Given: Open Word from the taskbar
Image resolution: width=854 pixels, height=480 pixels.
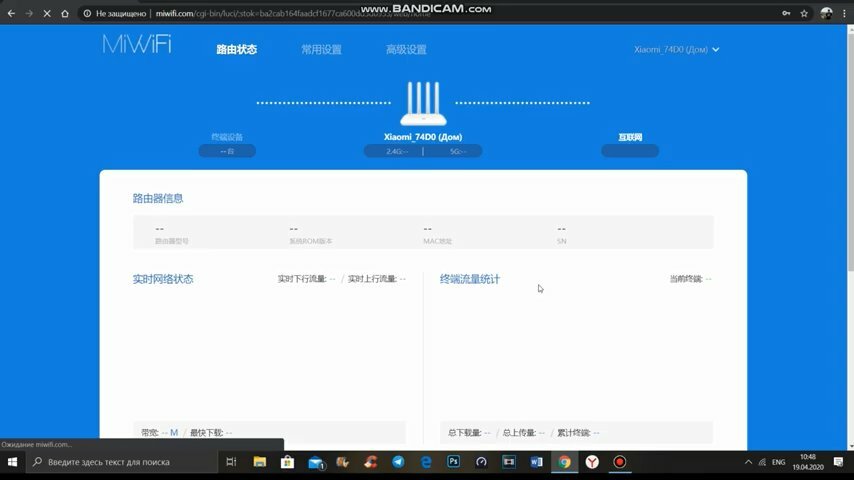Looking at the screenshot, I should point(536,462).
